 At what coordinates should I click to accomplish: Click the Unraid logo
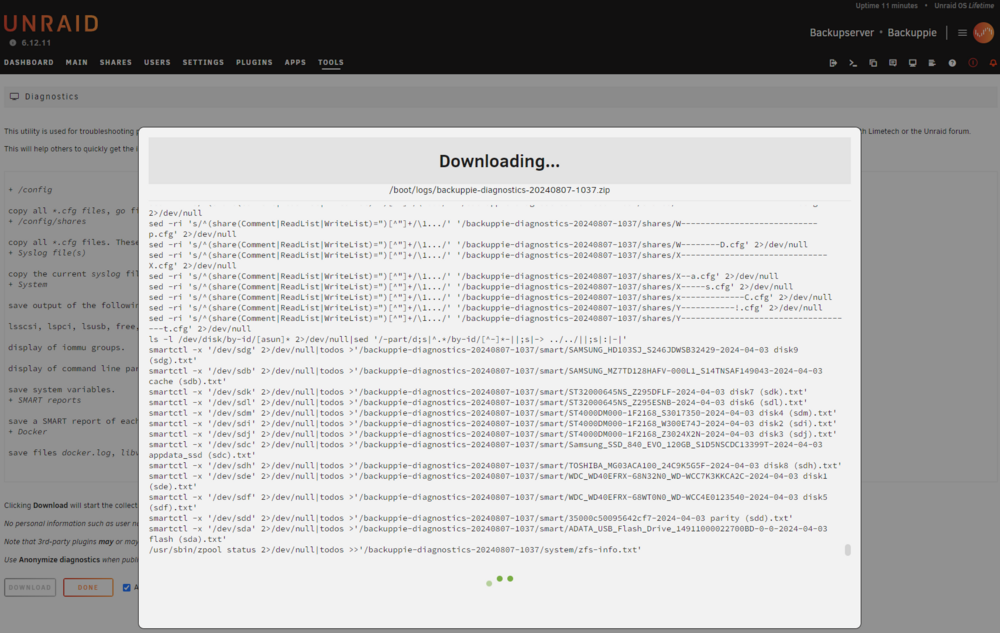point(51,24)
